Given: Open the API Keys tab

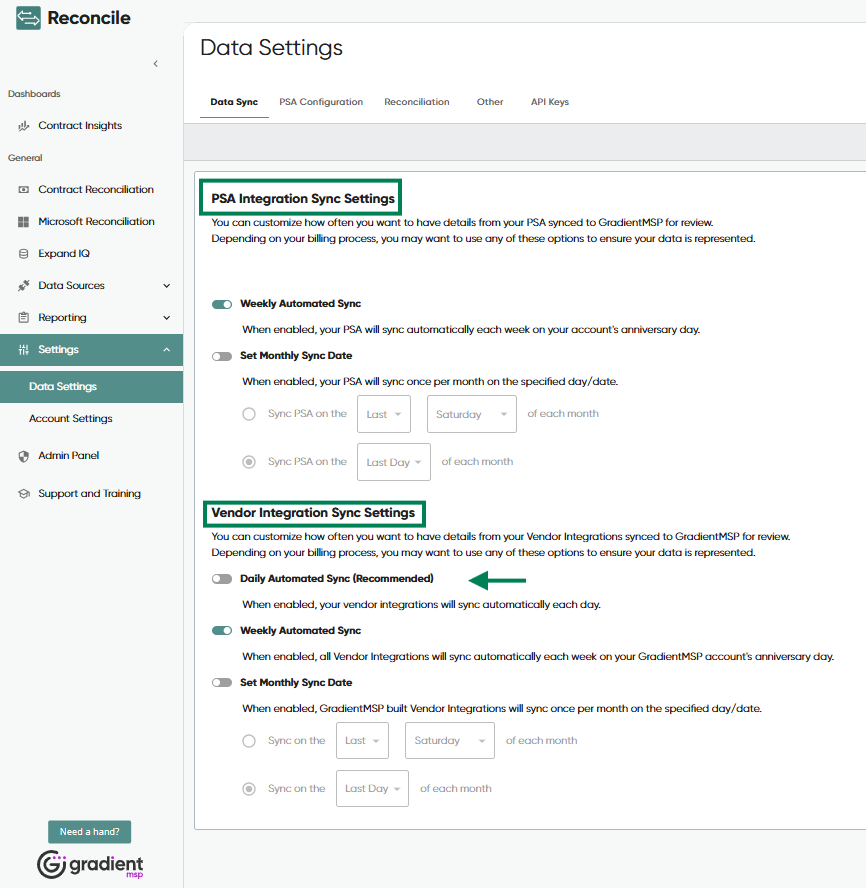Looking at the screenshot, I should coord(550,102).
